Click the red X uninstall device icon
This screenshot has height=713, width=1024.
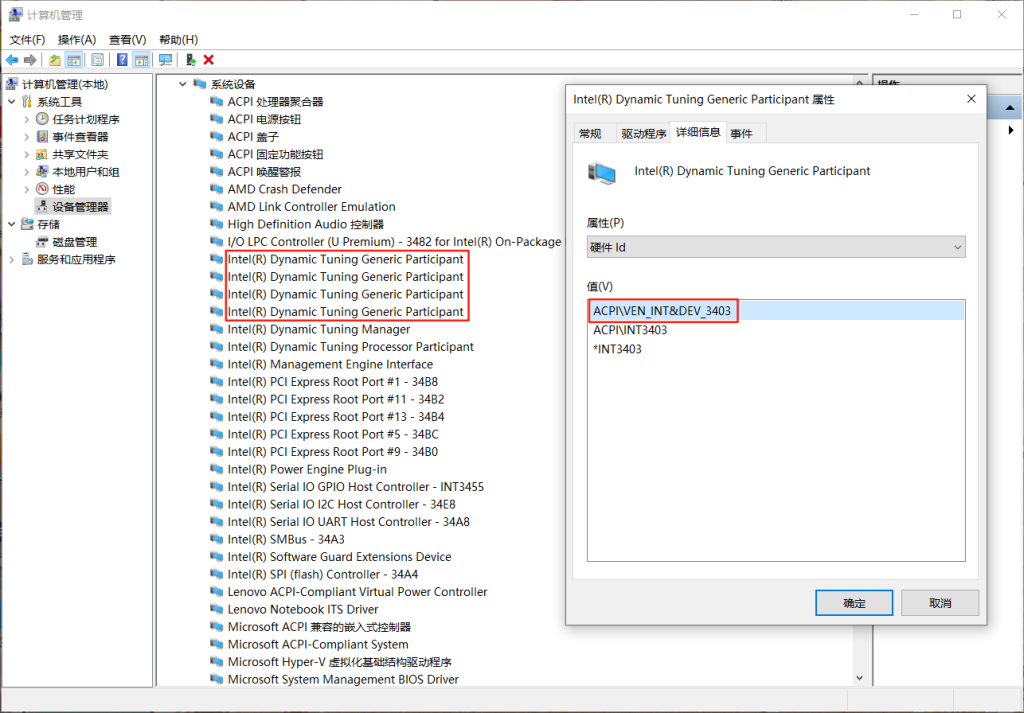pos(209,60)
